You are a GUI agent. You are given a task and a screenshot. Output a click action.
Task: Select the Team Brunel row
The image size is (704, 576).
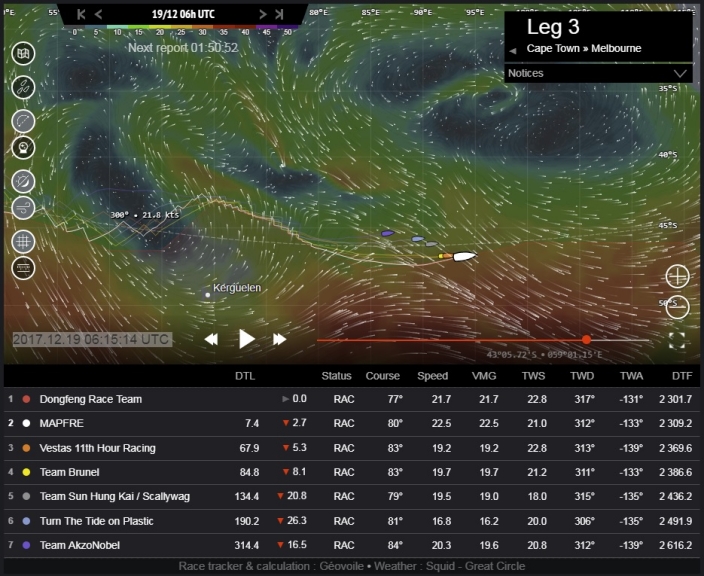point(352,472)
